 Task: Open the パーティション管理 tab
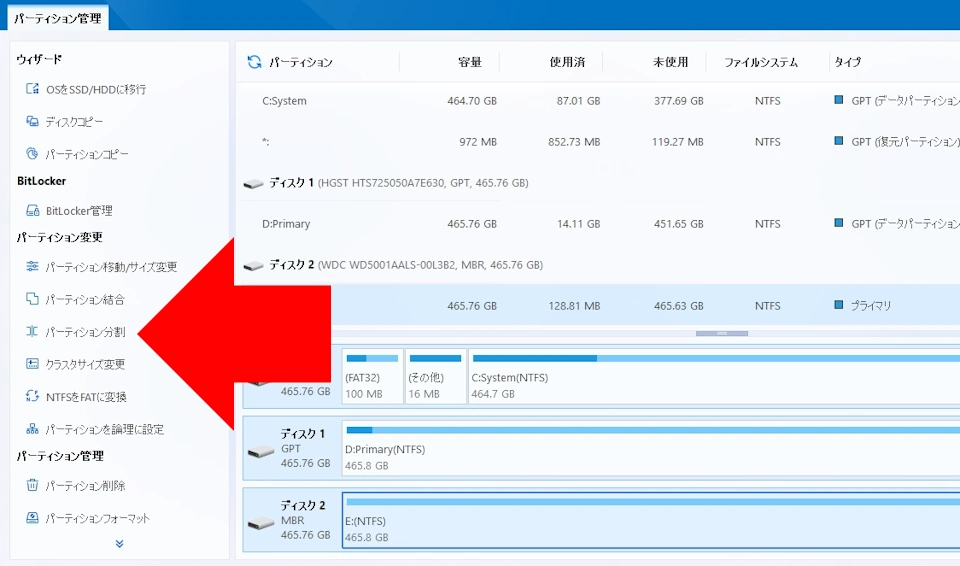pyautogui.click(x=58, y=18)
